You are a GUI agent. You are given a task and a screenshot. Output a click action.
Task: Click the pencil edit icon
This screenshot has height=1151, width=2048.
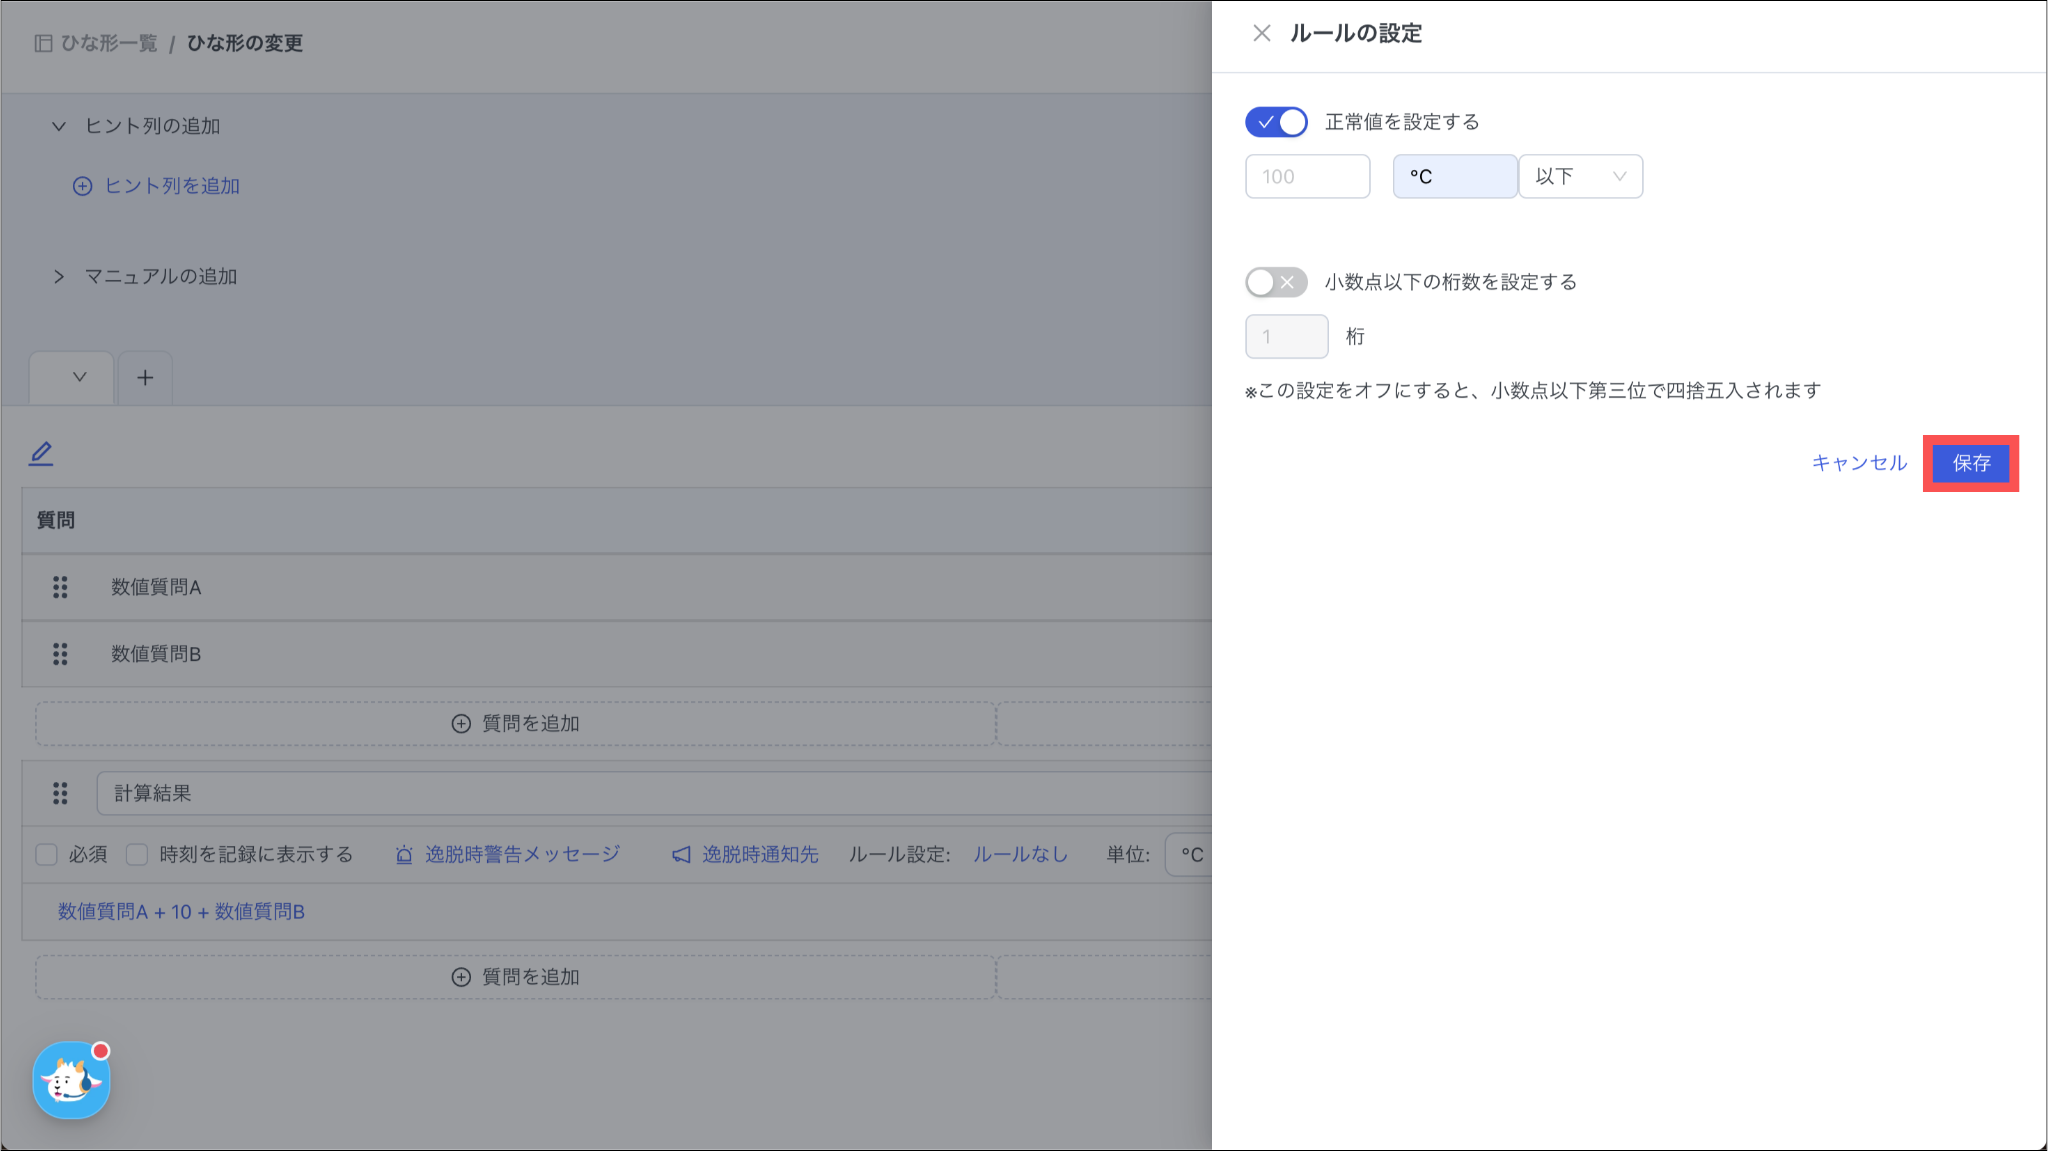[41, 453]
